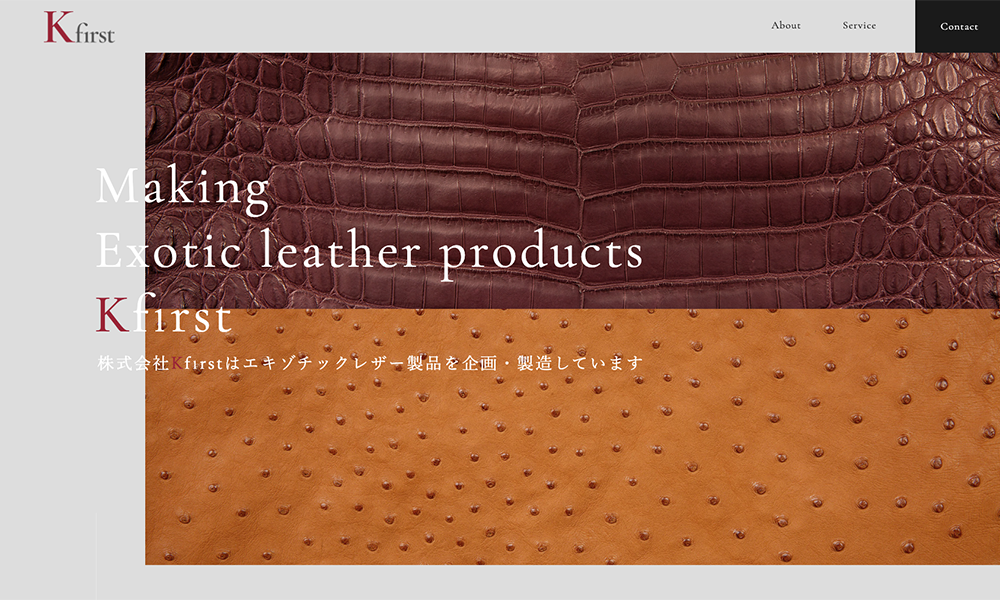Click the "Making" headline word

point(183,189)
